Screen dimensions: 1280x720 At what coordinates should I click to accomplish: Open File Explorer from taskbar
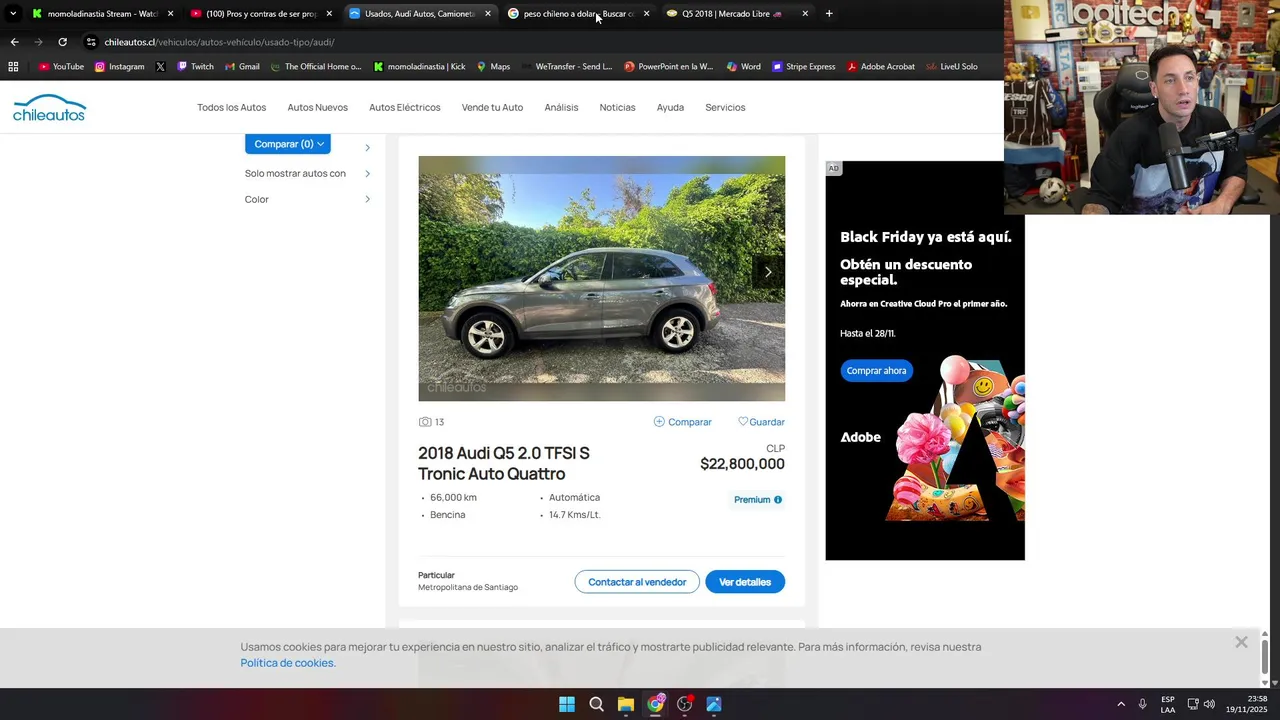(625, 704)
